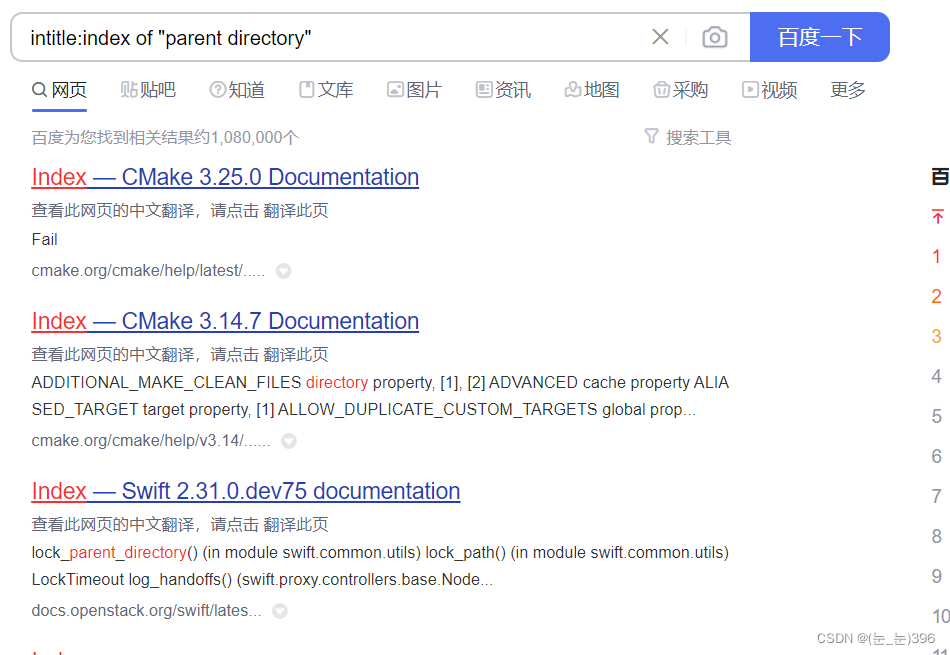Click 翻译此页 under the CMake 3.14.7 result
This screenshot has height=655, width=950.
[296, 354]
